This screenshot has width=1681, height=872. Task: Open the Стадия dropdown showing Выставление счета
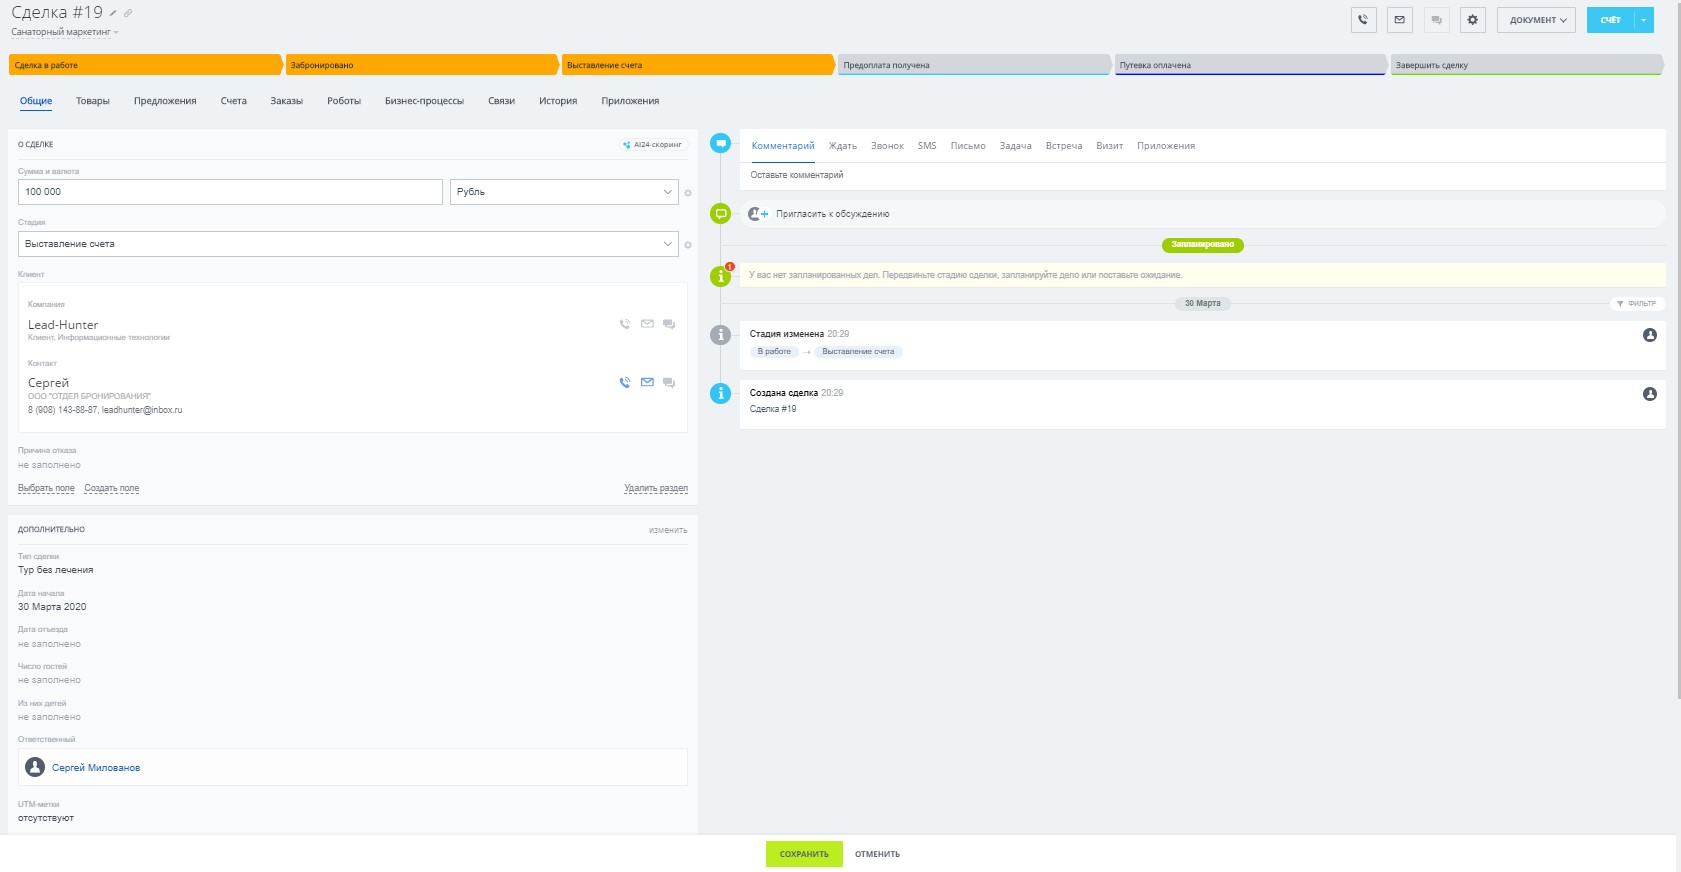[348, 244]
